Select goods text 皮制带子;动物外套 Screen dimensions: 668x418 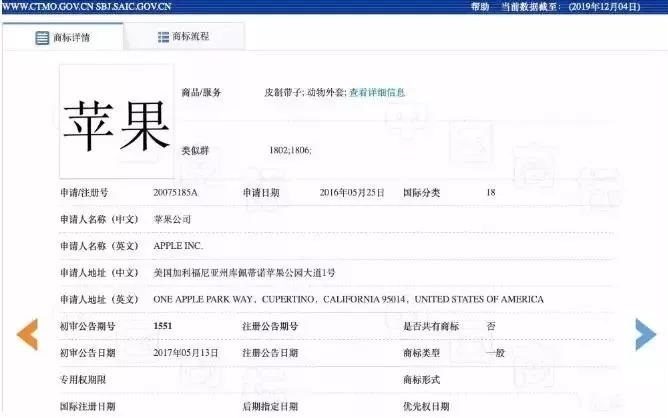[x=305, y=92]
